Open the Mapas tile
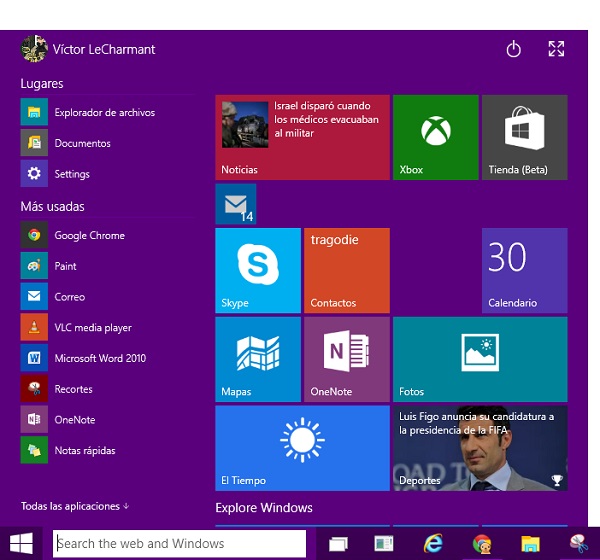The width and height of the screenshot is (600, 560). click(258, 359)
